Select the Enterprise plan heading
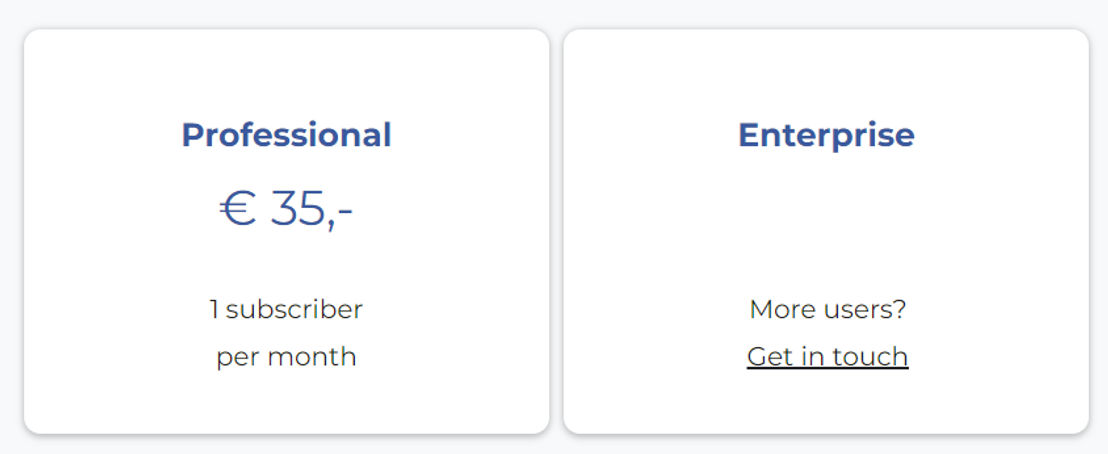This screenshot has width=1108, height=454. tap(827, 135)
